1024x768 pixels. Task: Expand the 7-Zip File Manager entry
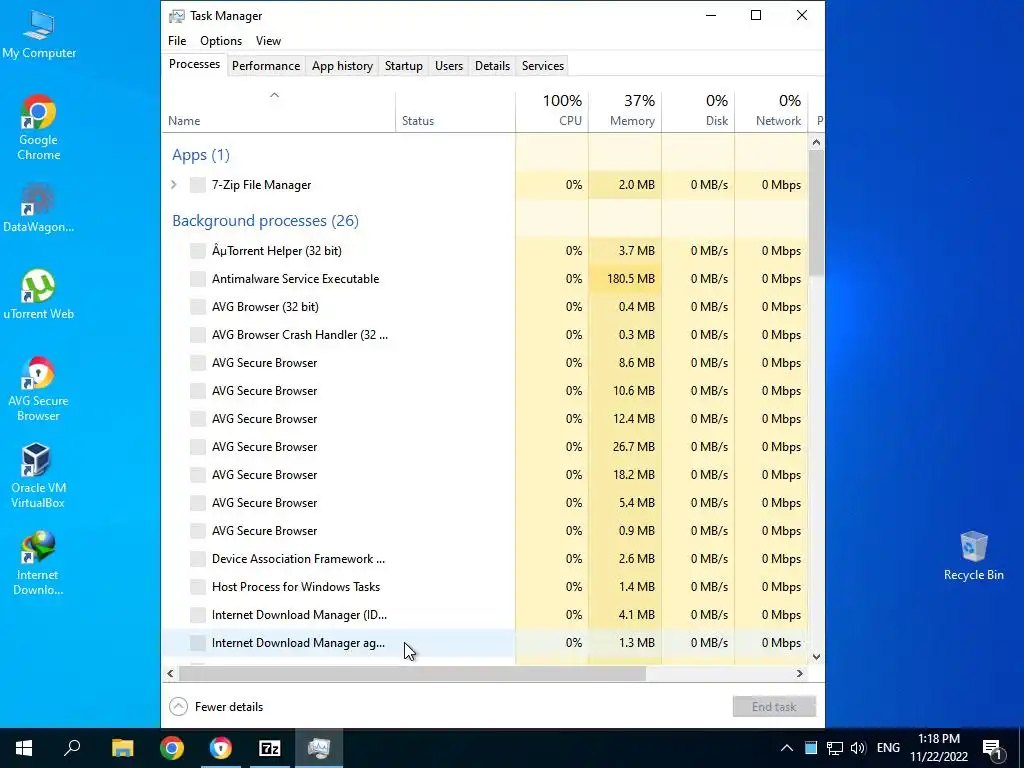point(174,185)
